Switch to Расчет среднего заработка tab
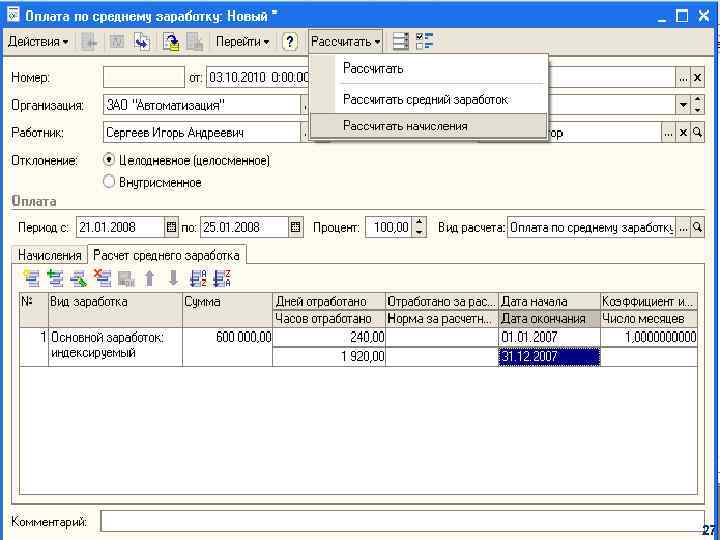 coord(166,255)
